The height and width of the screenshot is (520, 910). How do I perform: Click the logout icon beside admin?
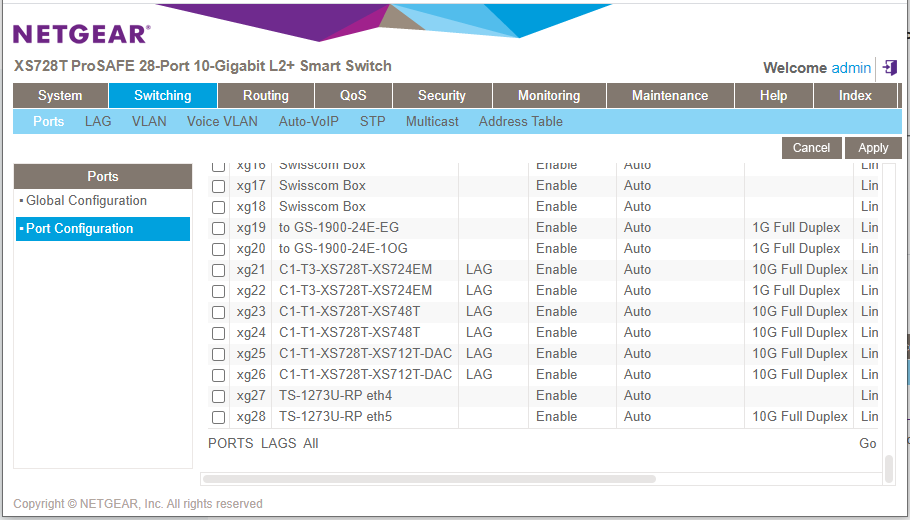889,68
